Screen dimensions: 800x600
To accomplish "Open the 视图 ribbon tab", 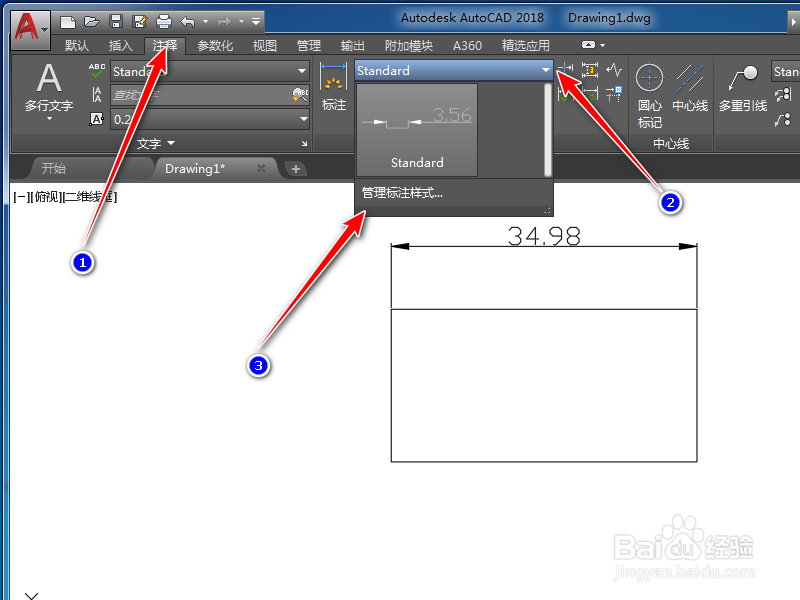I will tap(265, 46).
